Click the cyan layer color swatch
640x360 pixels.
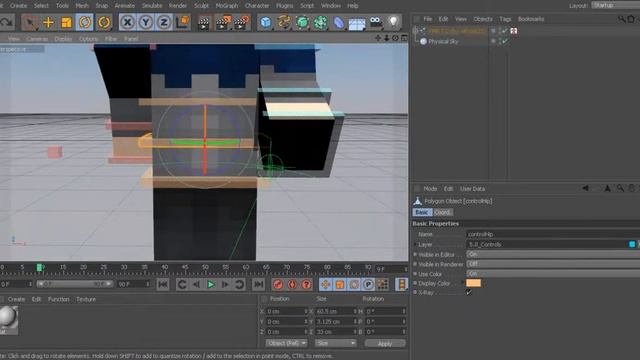[632, 244]
